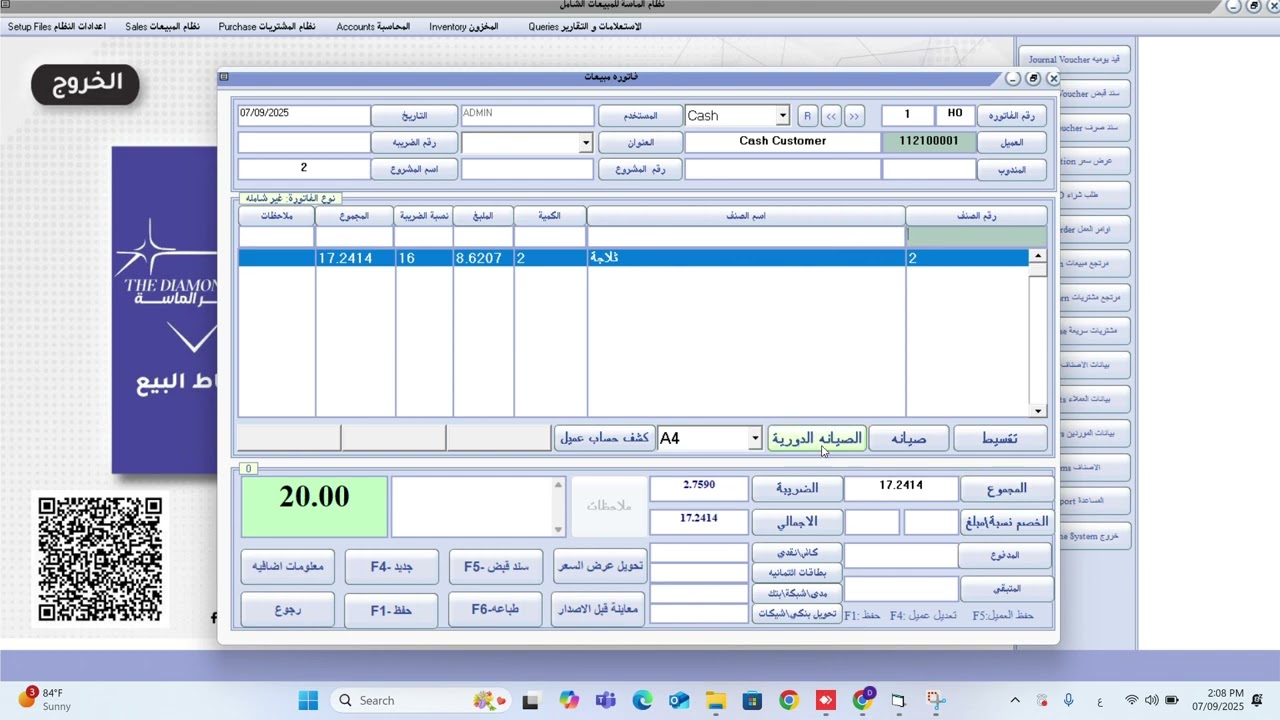Open the Queries الاستعلامات و التقارير menu
This screenshot has width=1280, height=720.
point(585,27)
